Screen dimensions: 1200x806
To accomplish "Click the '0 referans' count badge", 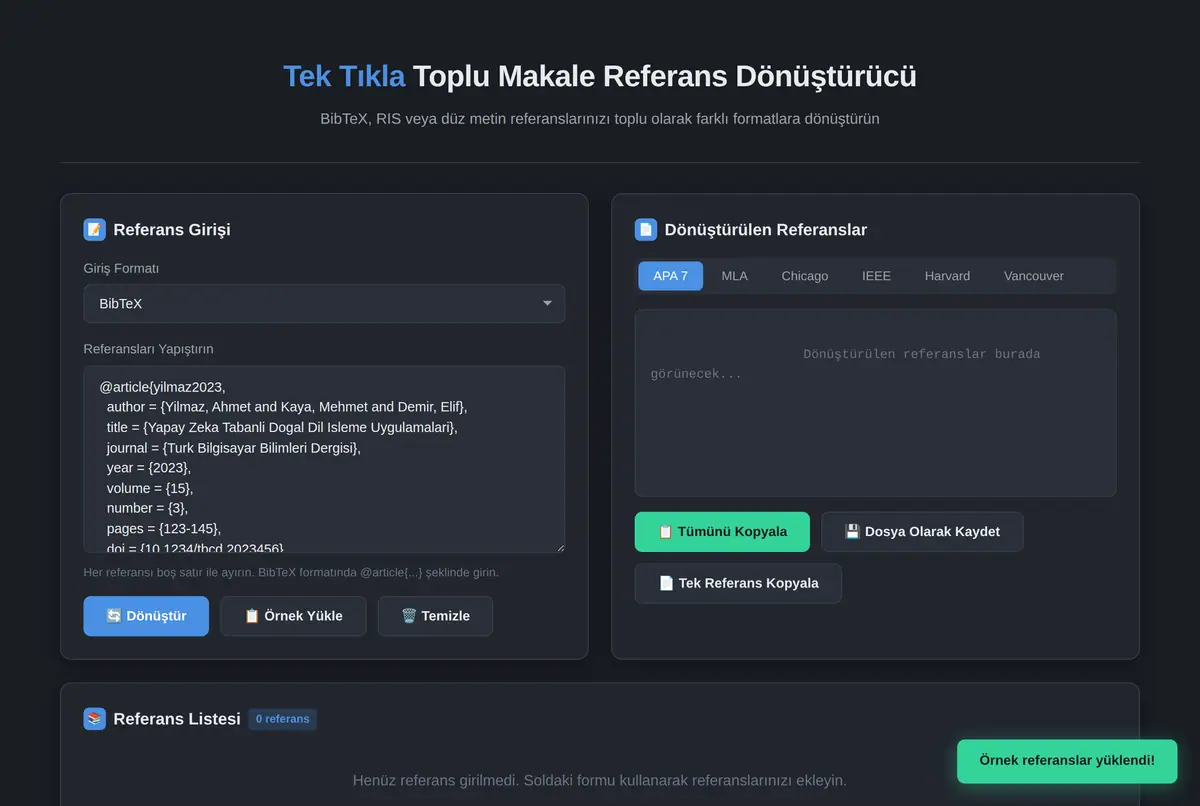I will 283,719.
